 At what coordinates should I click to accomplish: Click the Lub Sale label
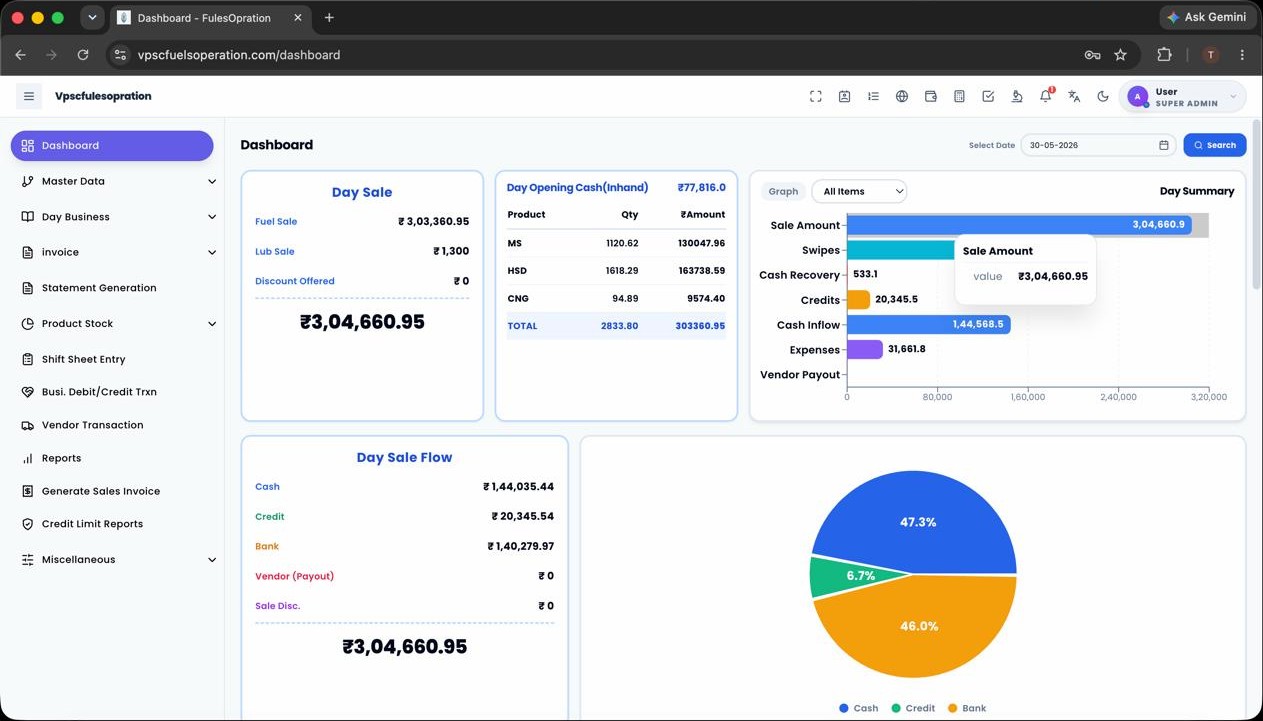[x=275, y=252]
